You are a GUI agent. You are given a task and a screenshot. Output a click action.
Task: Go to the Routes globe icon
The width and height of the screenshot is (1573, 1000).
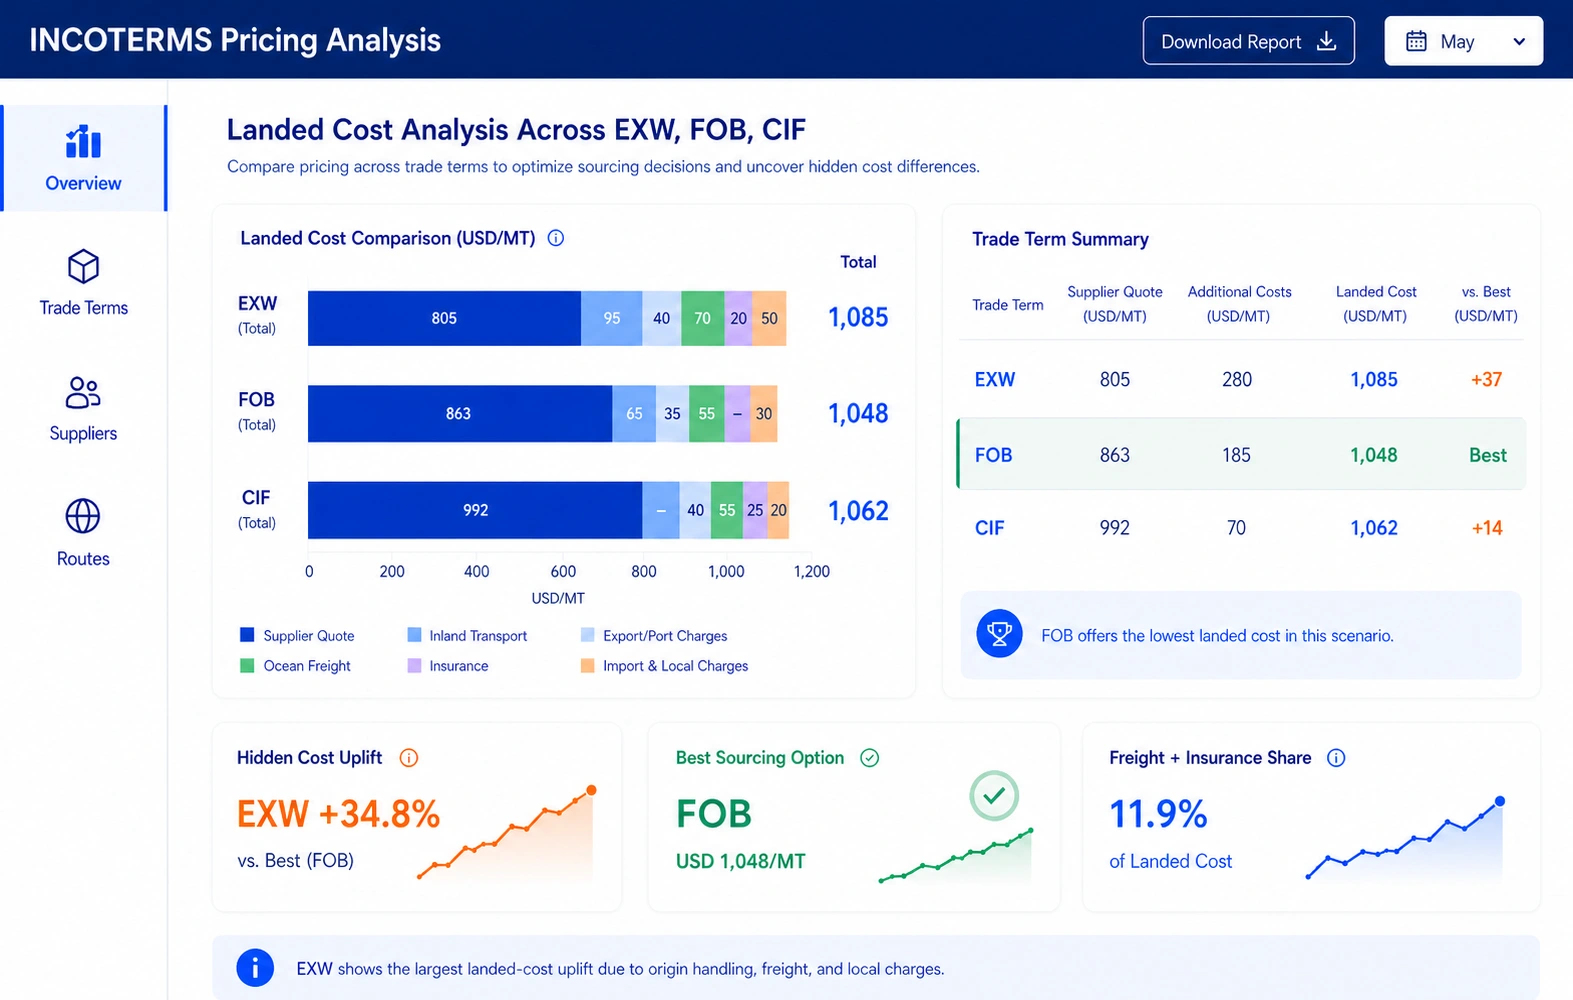tap(83, 516)
